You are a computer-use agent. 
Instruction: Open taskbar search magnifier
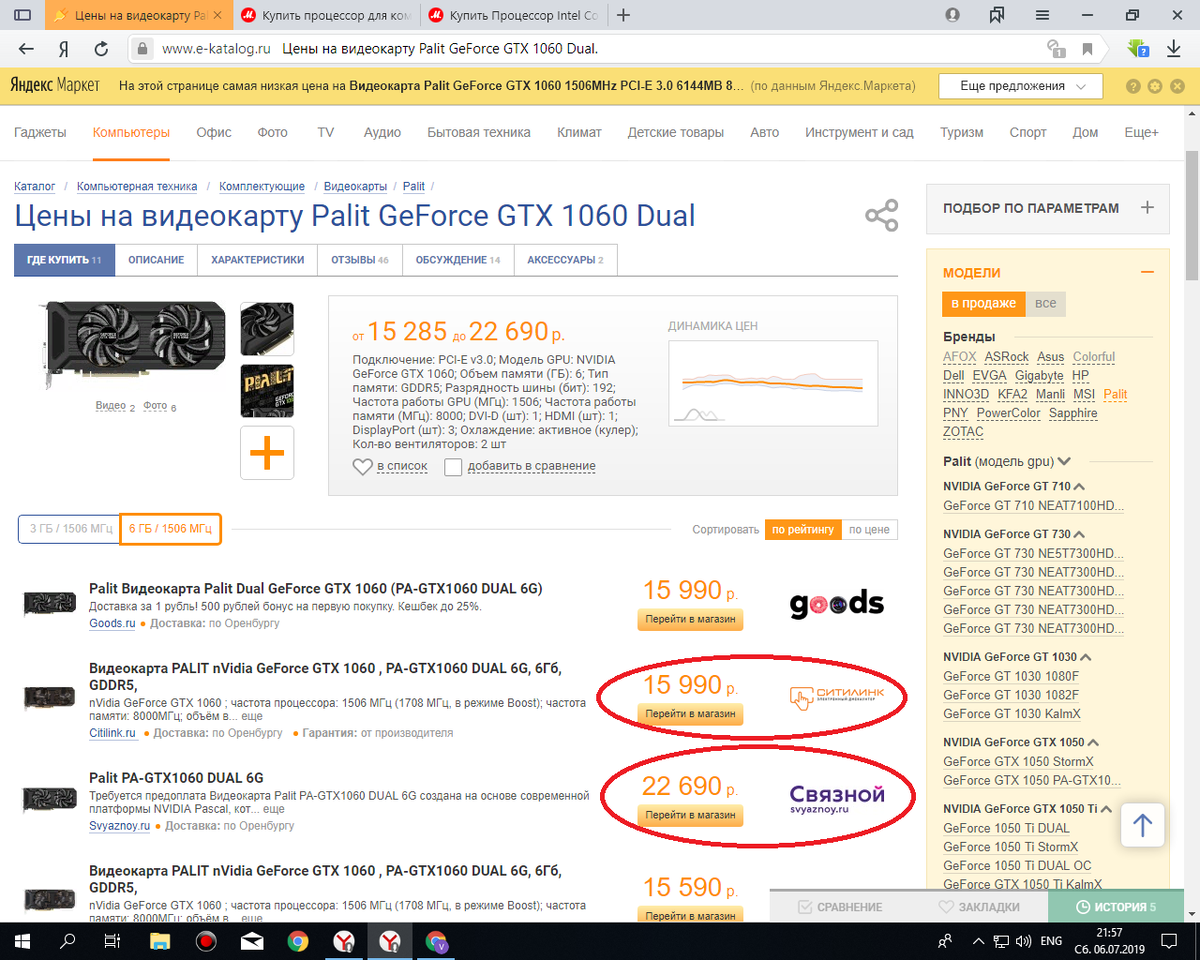click(x=68, y=940)
